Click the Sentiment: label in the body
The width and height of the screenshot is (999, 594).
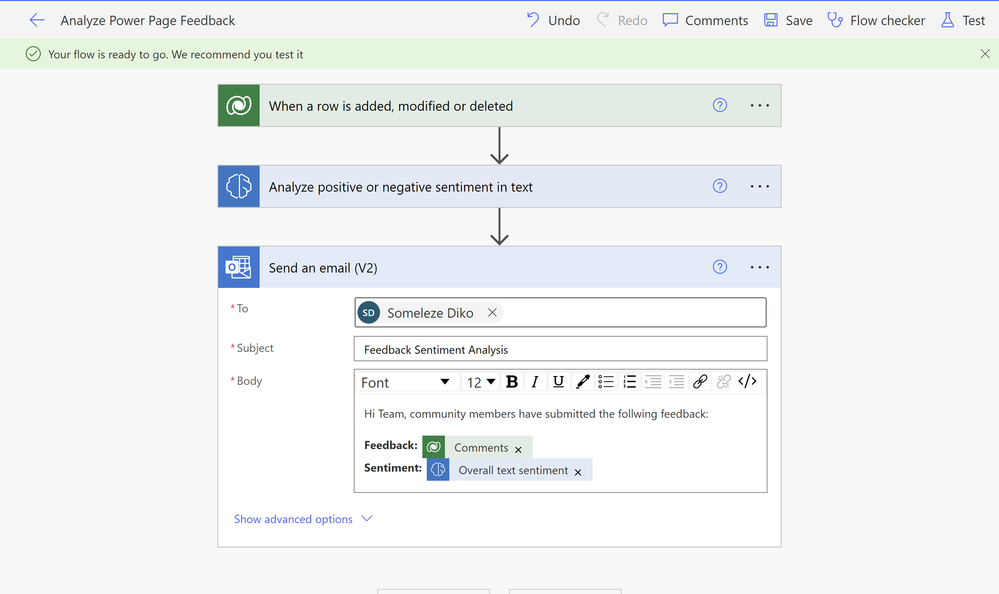point(393,468)
